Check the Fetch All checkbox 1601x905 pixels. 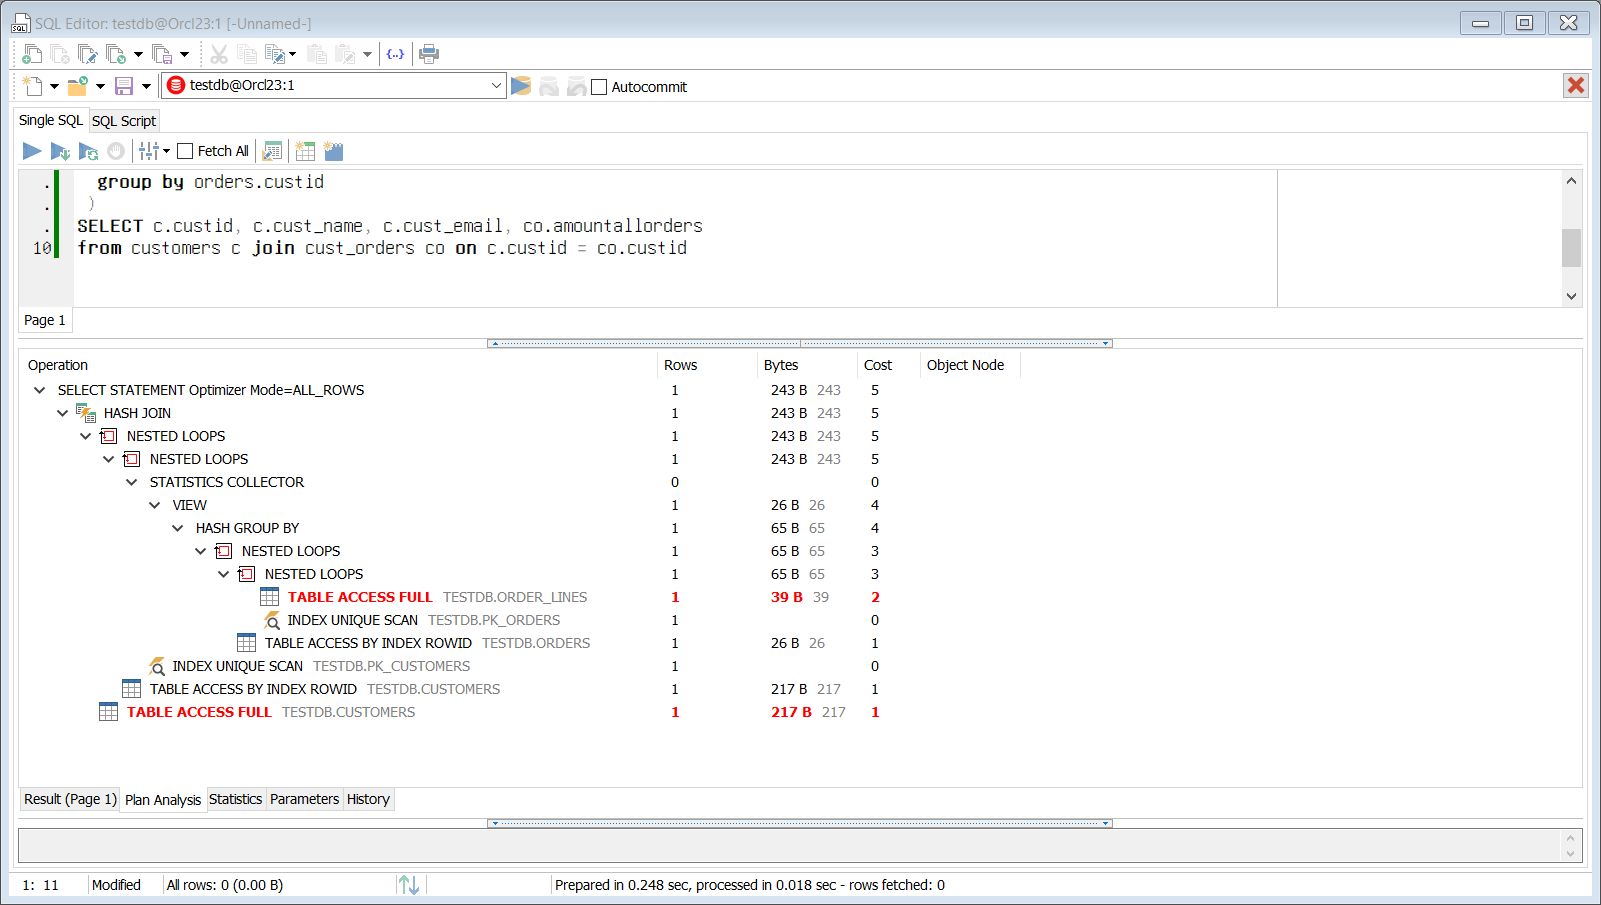pyautogui.click(x=185, y=151)
